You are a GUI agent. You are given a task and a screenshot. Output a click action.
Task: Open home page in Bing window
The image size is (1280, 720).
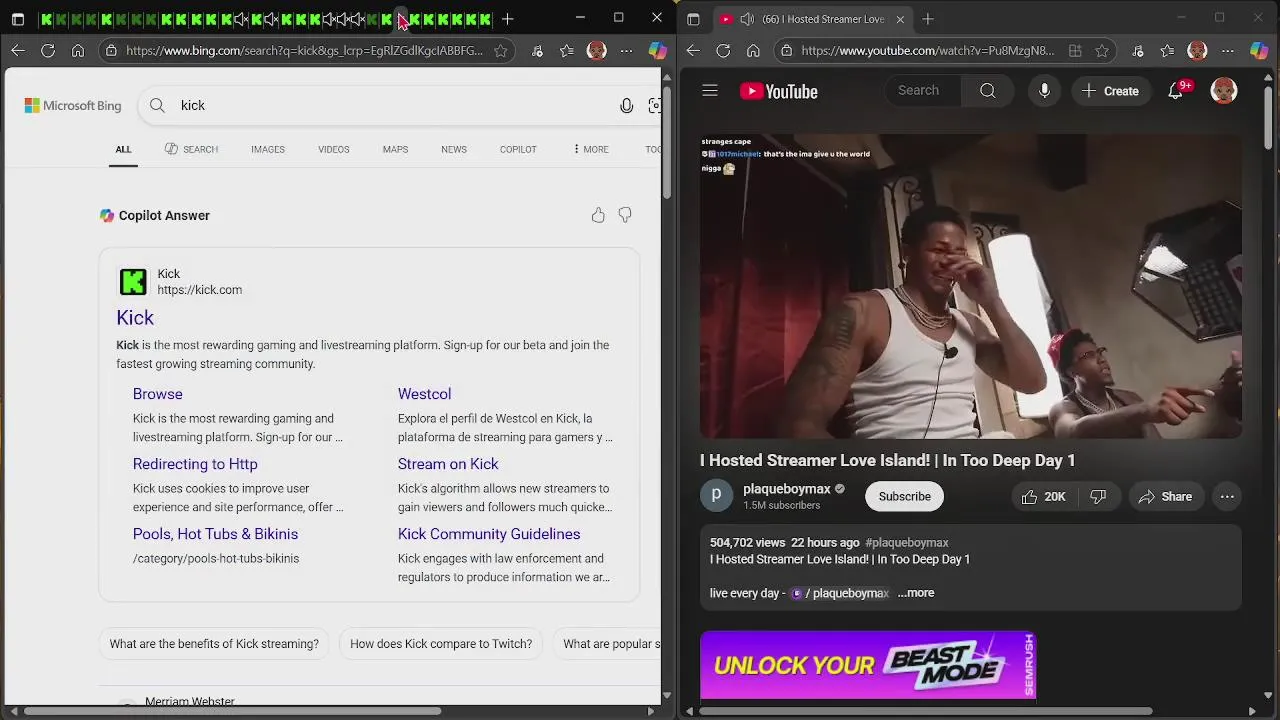point(78,50)
